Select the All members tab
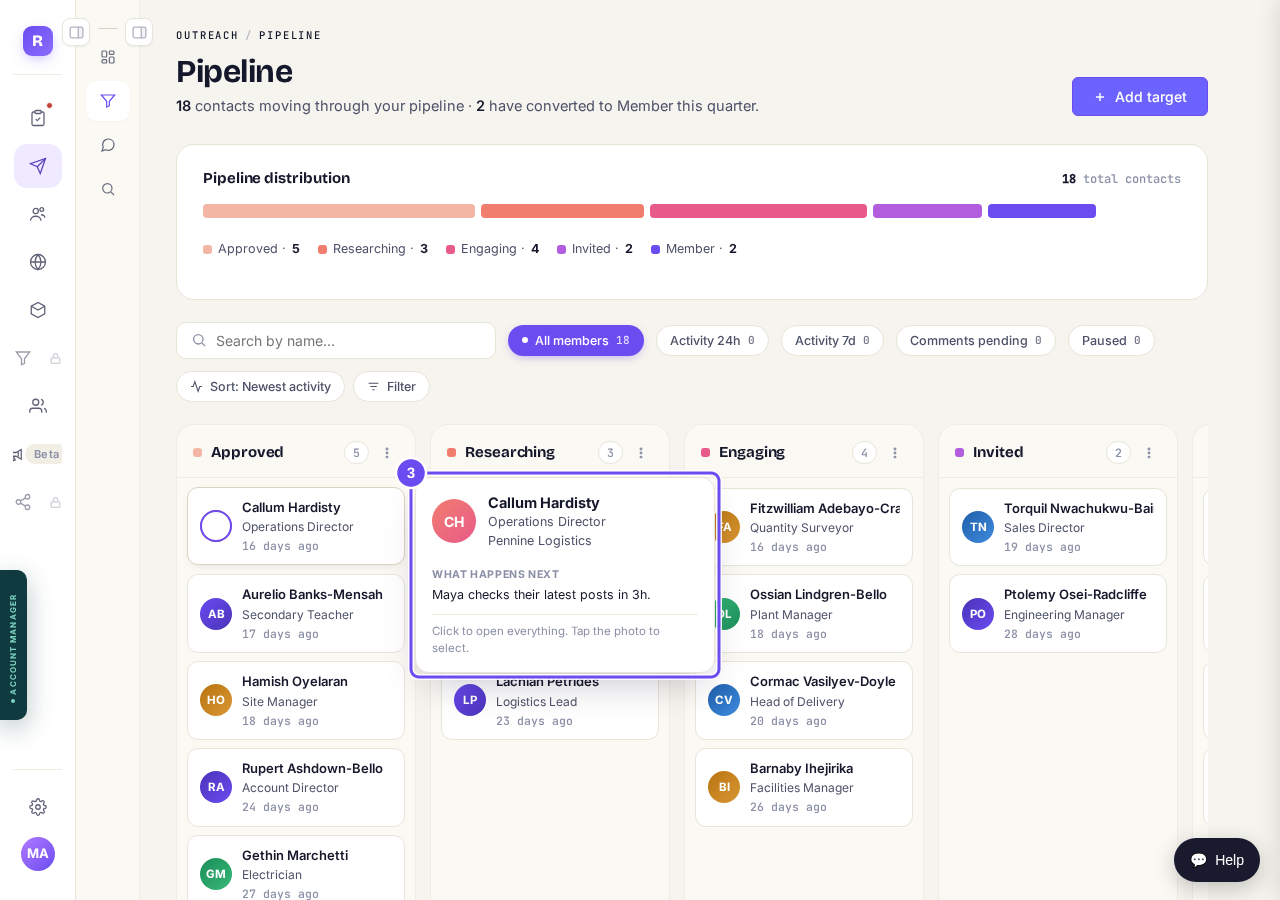Image resolution: width=1280 pixels, height=900 pixels. 576,340
